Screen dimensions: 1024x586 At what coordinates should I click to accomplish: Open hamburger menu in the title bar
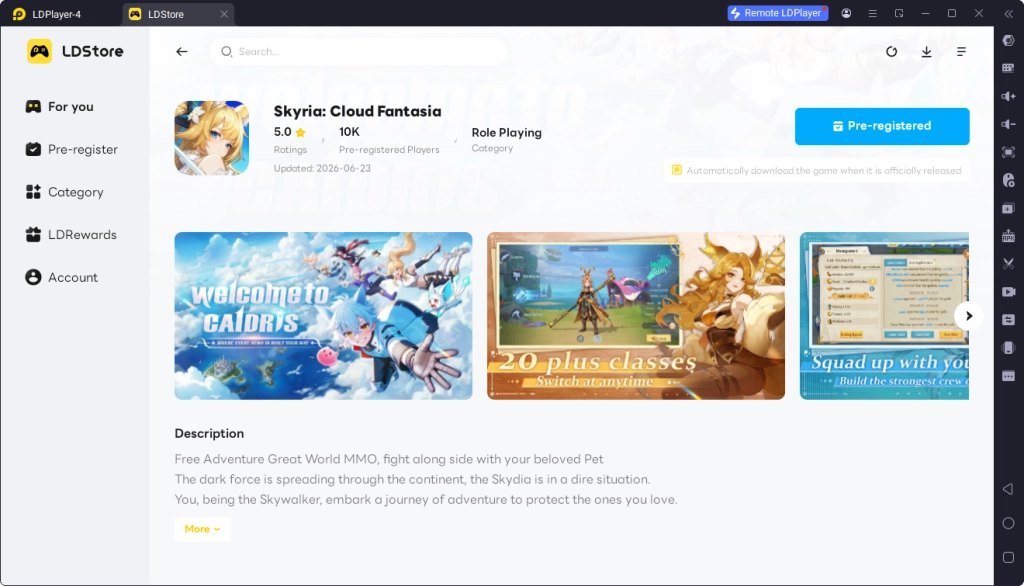pyautogui.click(x=872, y=13)
